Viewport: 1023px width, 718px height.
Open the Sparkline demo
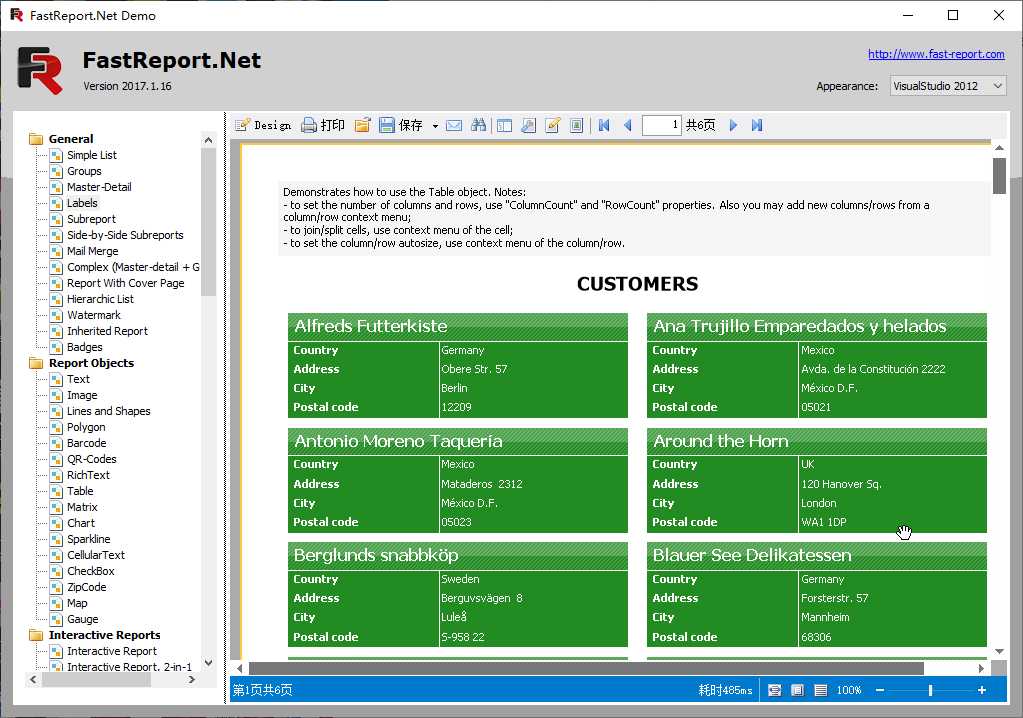click(89, 539)
